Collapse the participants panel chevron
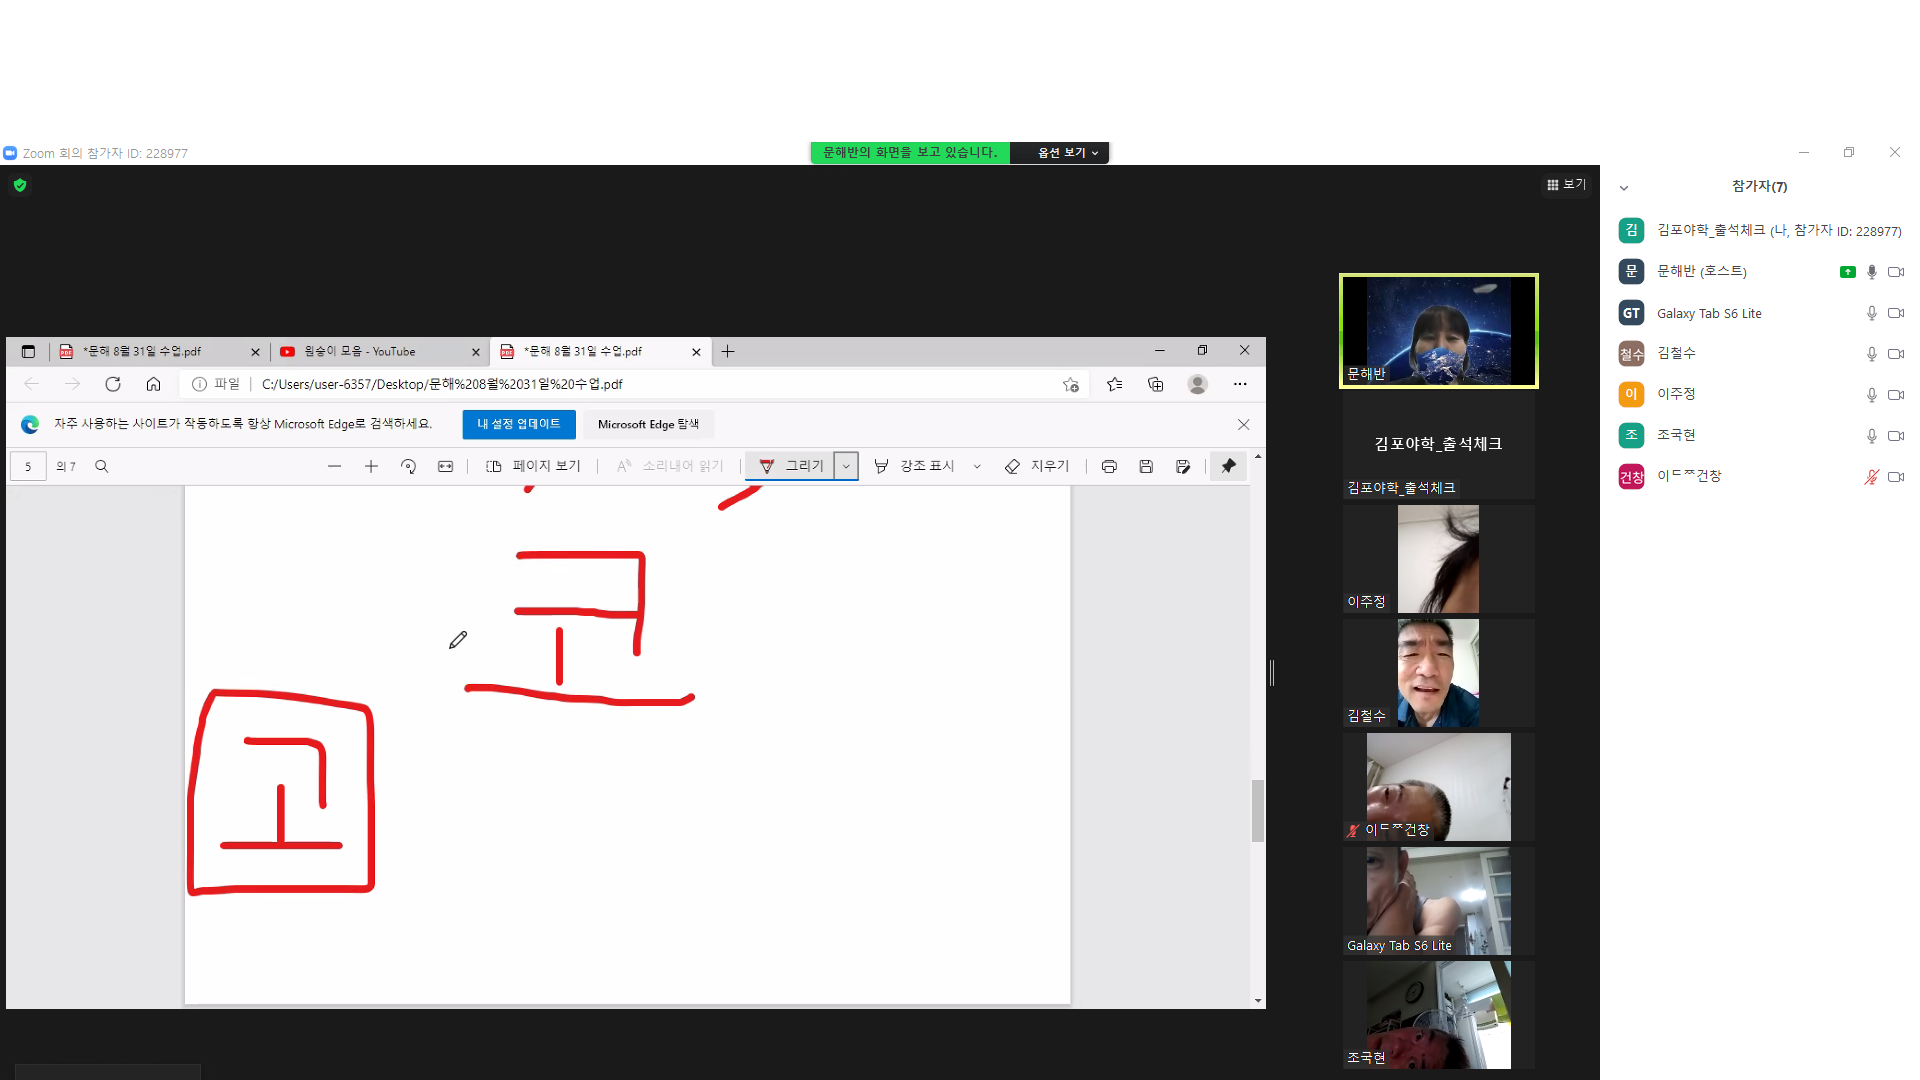This screenshot has height=1080, width=1920. pos(1624,187)
